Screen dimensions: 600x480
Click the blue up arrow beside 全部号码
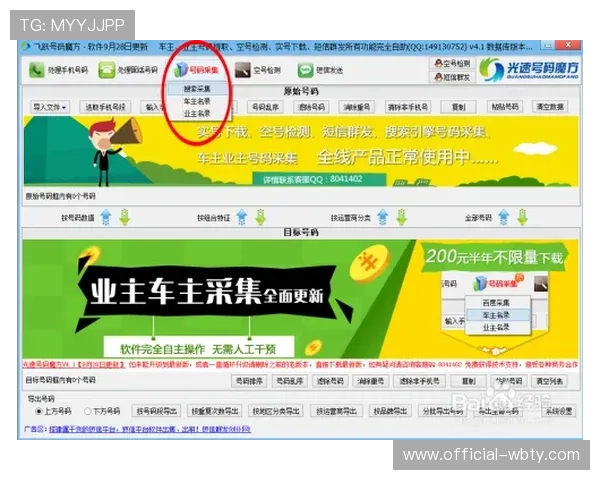pyautogui.click(x=504, y=217)
